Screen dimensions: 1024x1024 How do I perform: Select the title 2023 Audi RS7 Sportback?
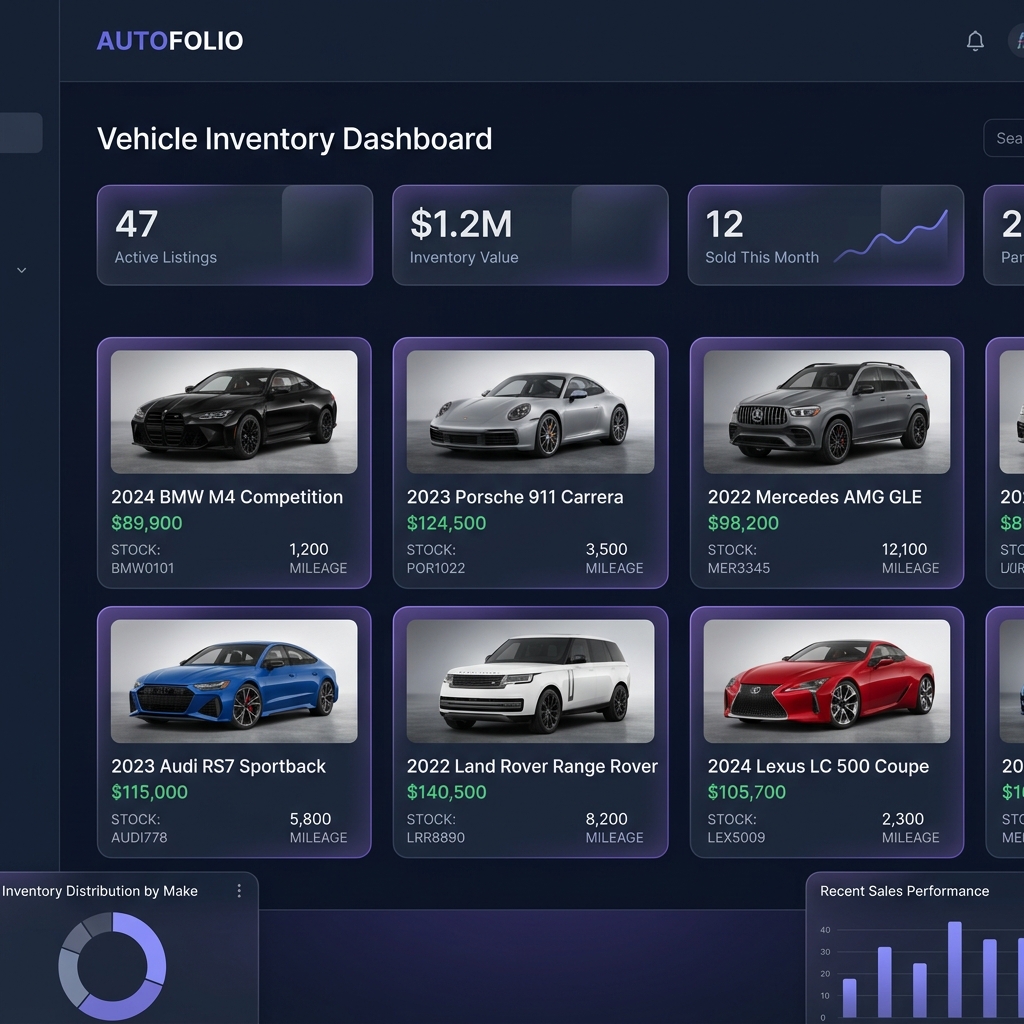(x=218, y=766)
